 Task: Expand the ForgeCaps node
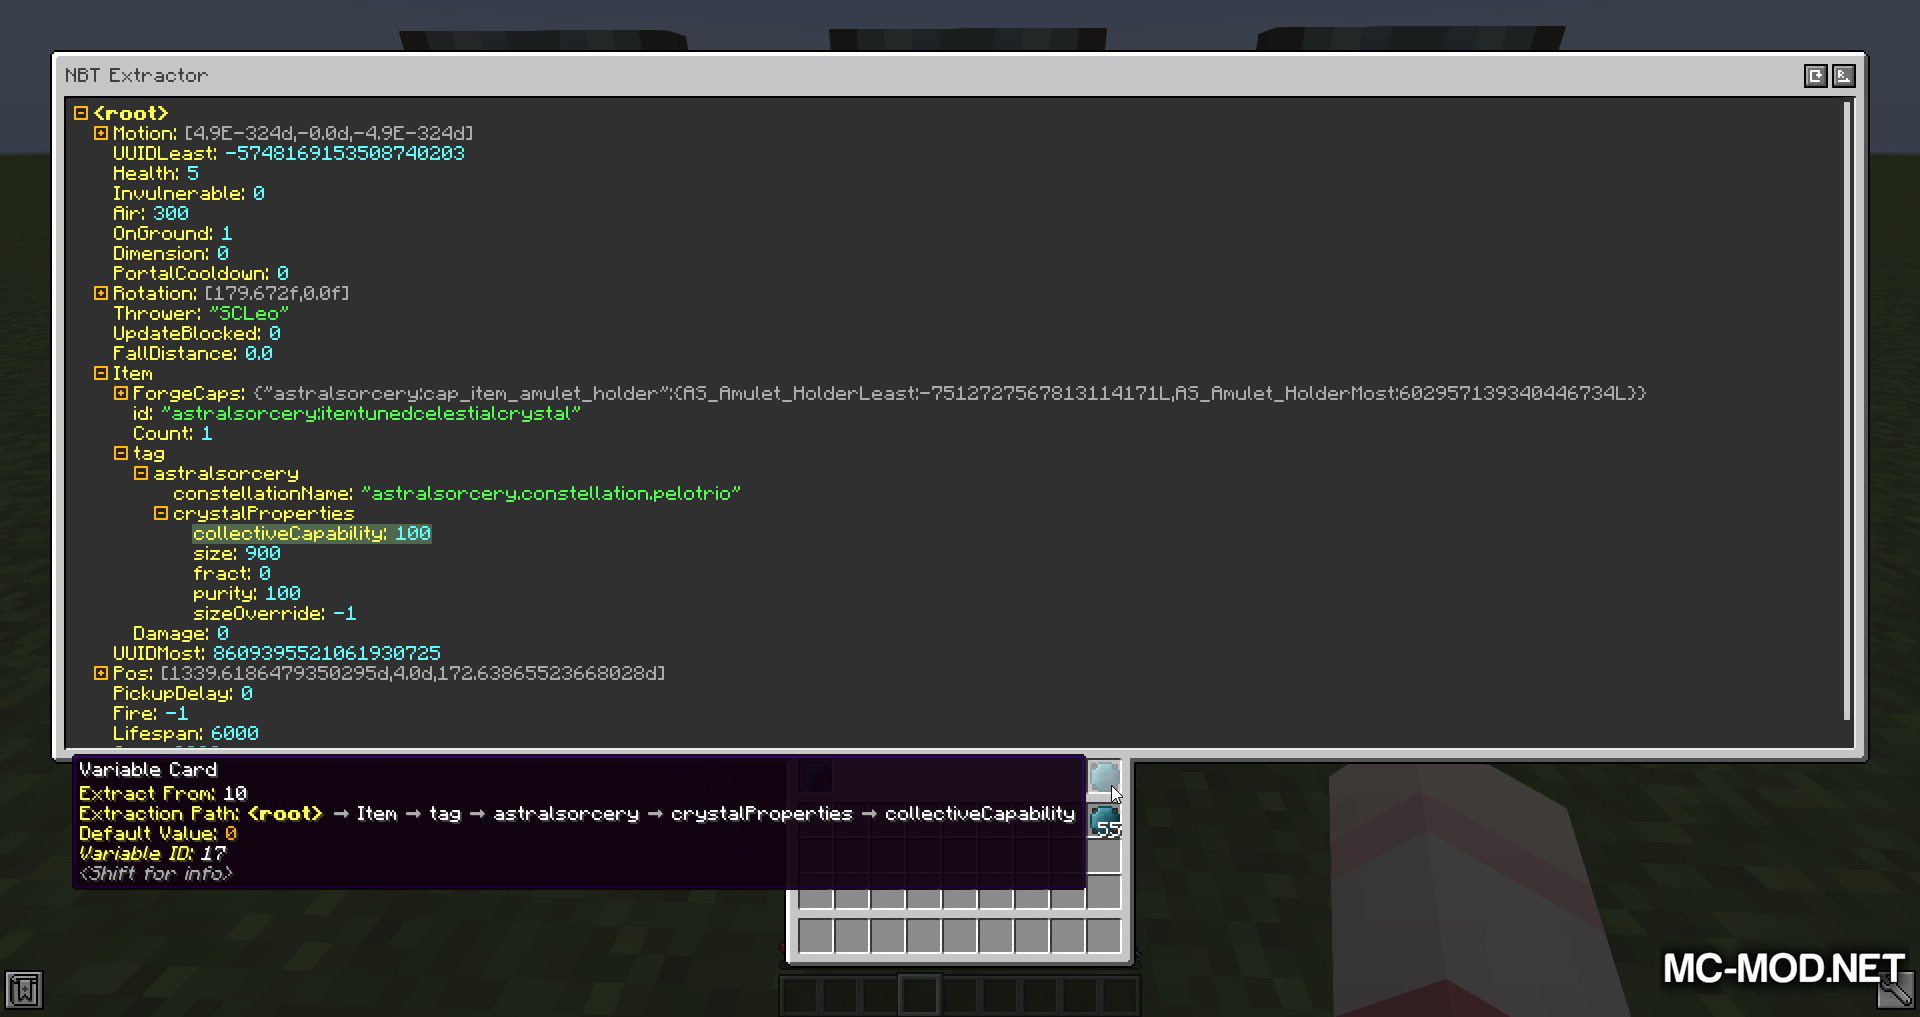coord(121,393)
